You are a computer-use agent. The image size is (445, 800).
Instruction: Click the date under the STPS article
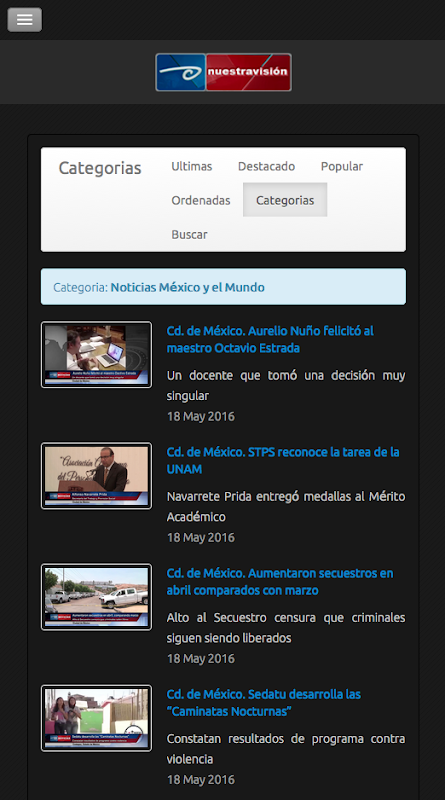click(x=201, y=537)
